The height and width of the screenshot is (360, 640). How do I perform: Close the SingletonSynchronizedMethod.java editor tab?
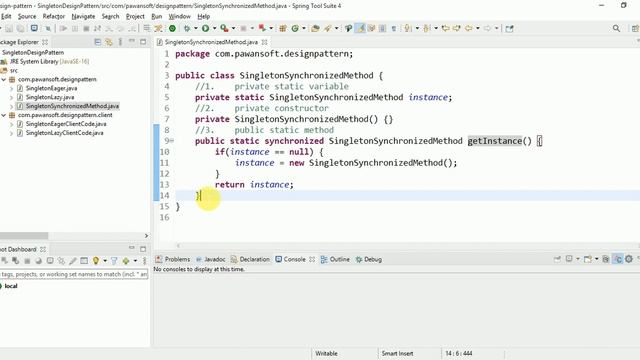click(264, 42)
